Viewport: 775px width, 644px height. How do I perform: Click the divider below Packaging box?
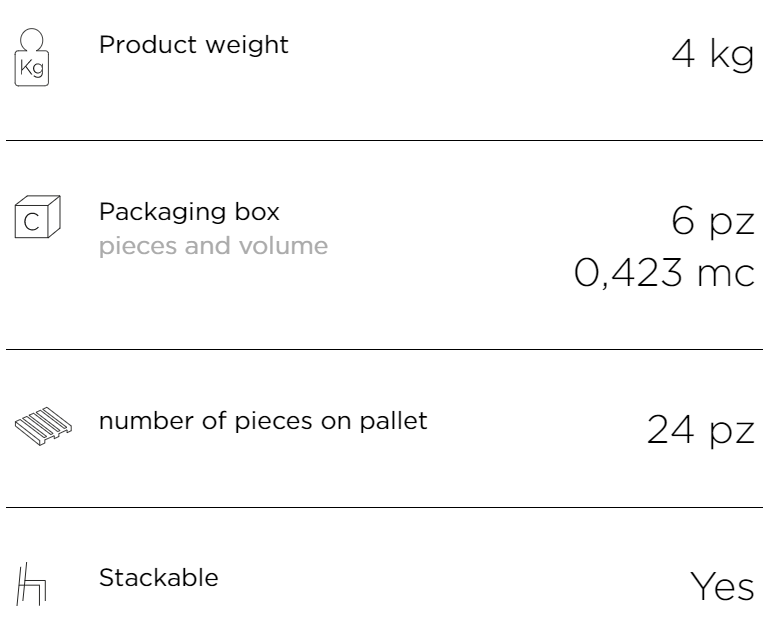click(x=385, y=349)
